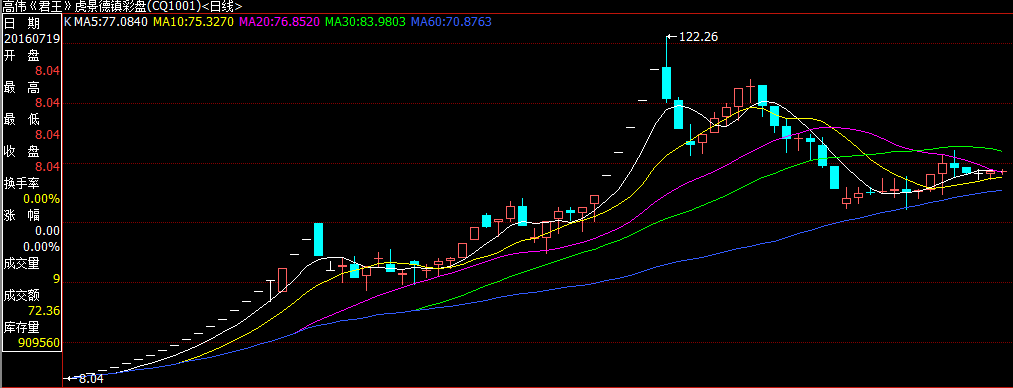
Task: Click the 收盘 label
Action: point(23,151)
